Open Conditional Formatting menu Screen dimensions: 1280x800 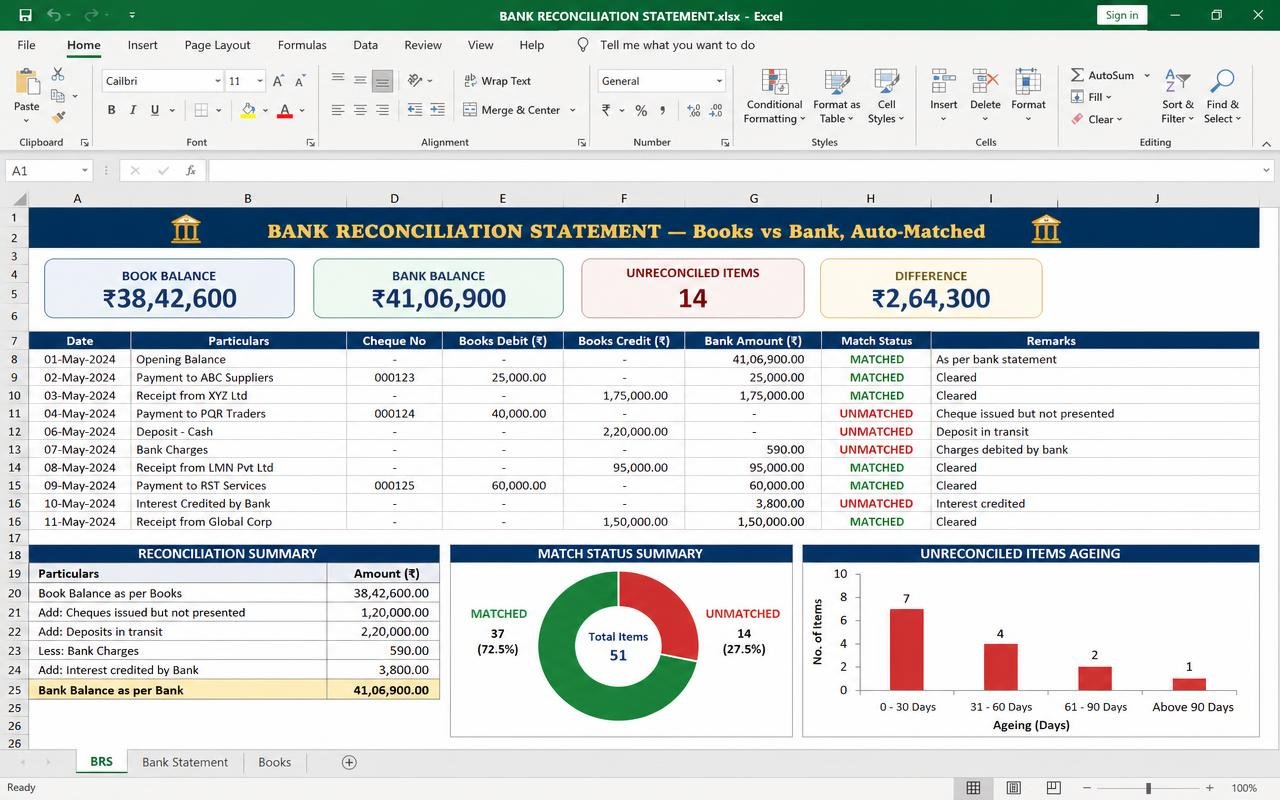click(774, 96)
